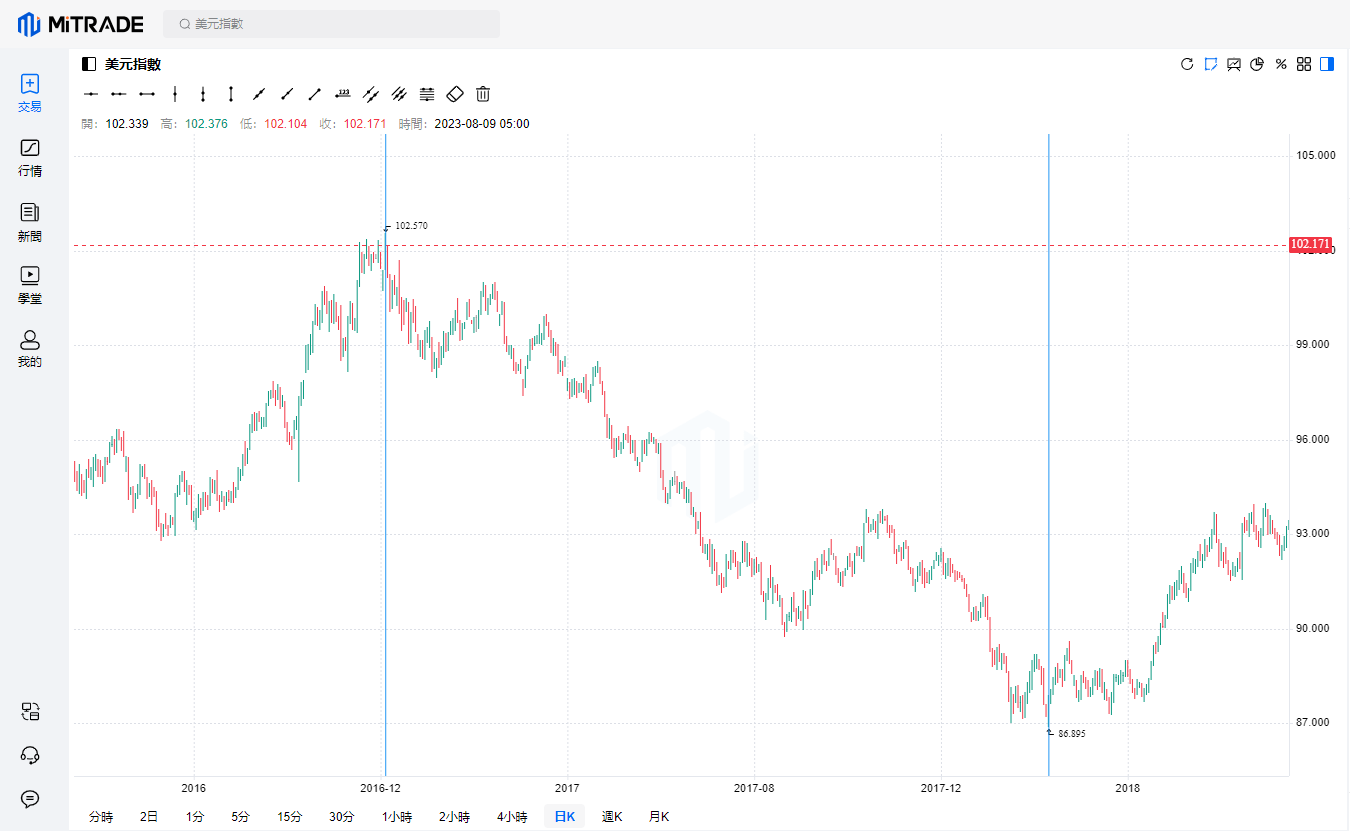Screen dimensions: 1350x831
Task: Toggle the blue drawing annotation icon
Action: pyautogui.click(x=1211, y=64)
